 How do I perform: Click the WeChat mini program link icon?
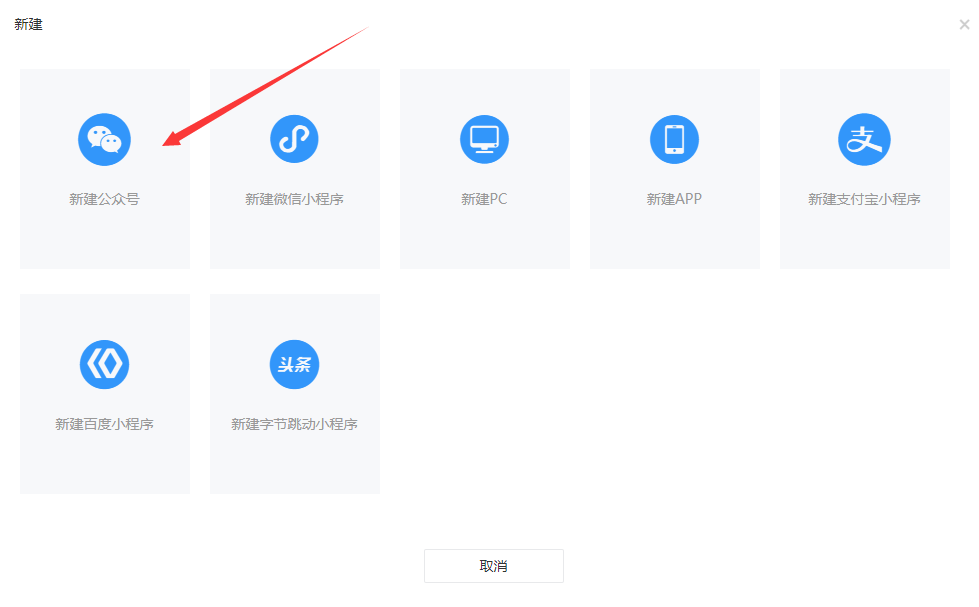[294, 139]
